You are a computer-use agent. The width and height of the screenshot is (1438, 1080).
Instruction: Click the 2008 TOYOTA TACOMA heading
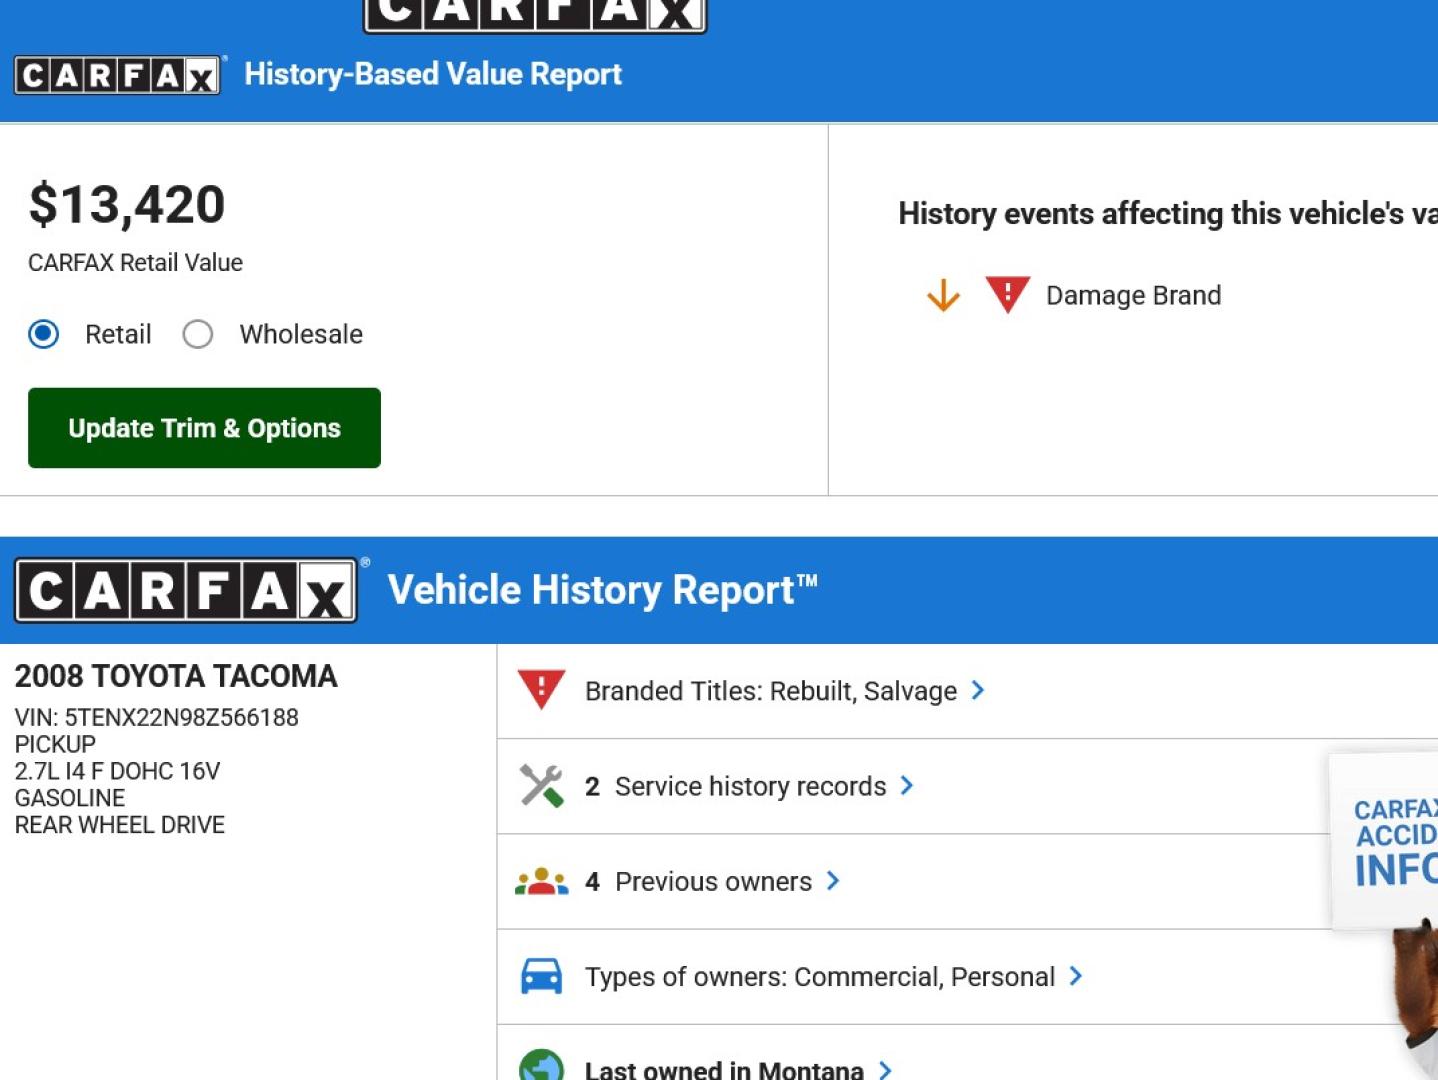click(x=176, y=676)
